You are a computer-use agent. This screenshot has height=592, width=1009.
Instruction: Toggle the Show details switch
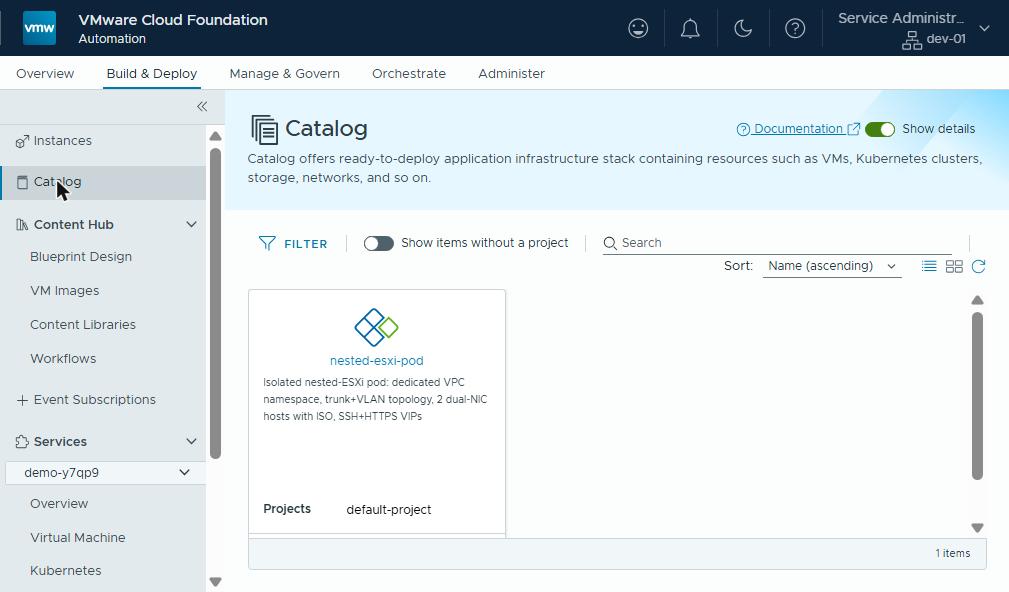(880, 129)
